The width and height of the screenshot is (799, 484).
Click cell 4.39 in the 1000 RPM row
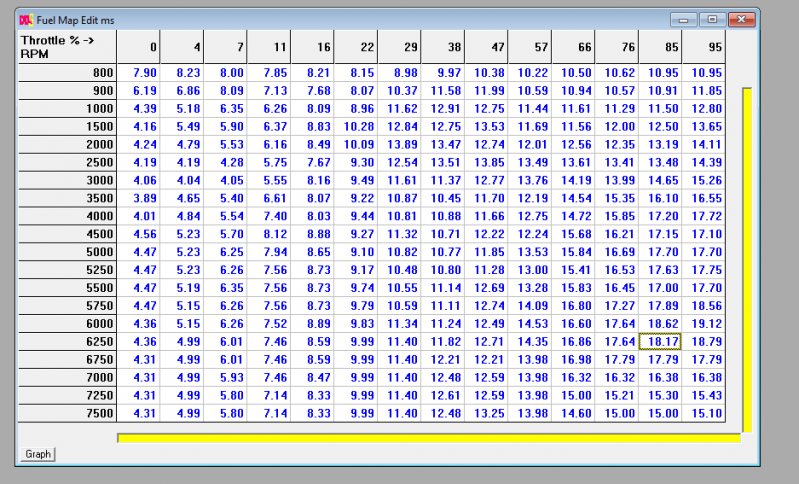(x=139, y=109)
